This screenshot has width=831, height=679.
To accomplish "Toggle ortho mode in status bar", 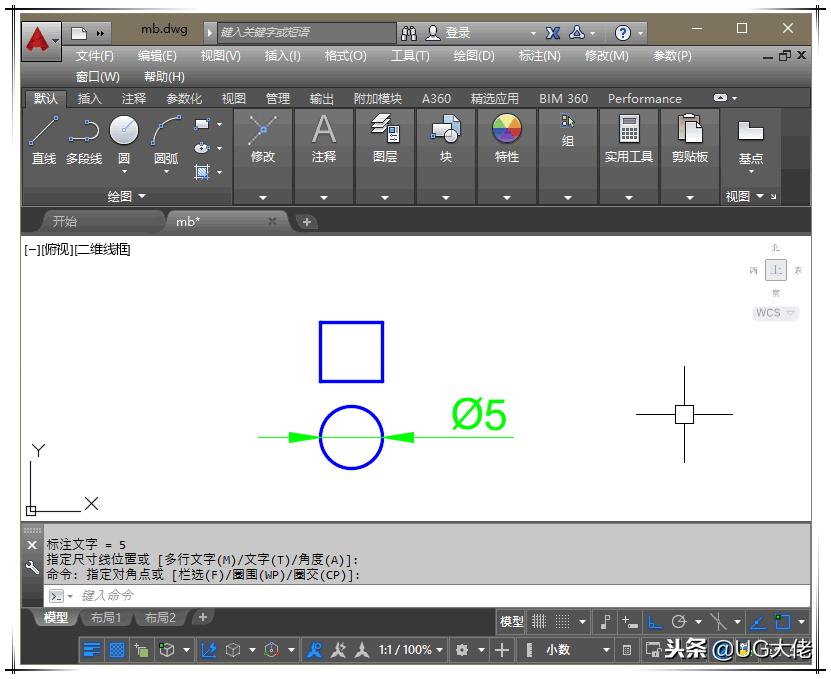I will (x=655, y=622).
